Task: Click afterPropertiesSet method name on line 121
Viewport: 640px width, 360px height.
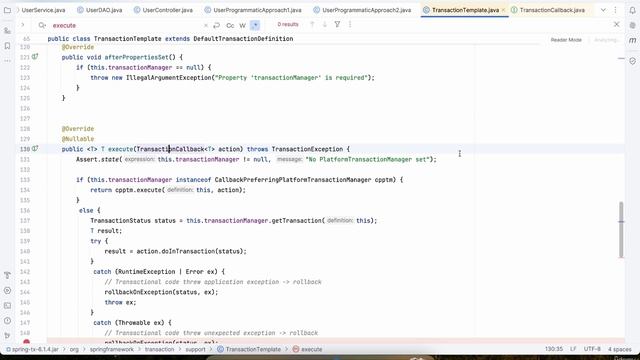Action: [136, 57]
